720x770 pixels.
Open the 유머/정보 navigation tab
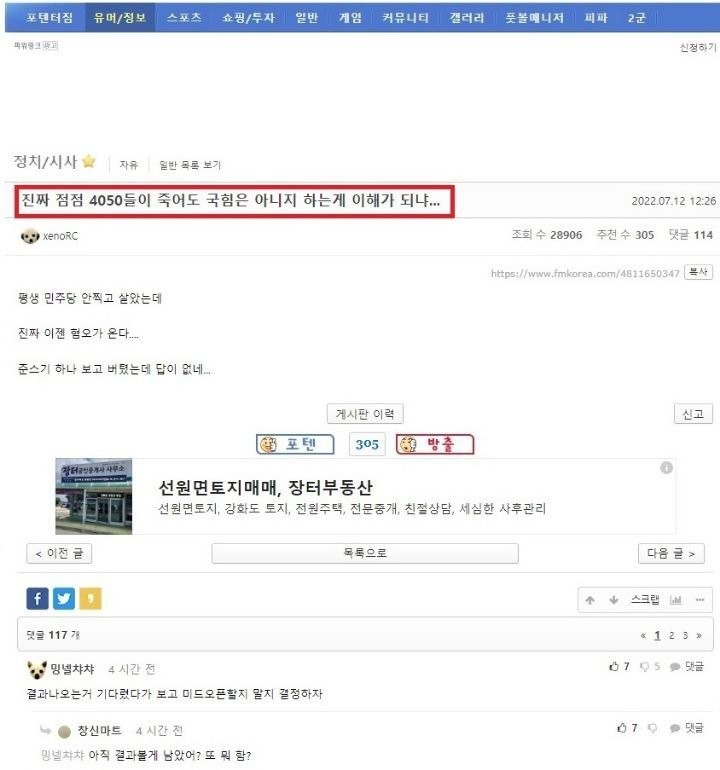tap(120, 18)
